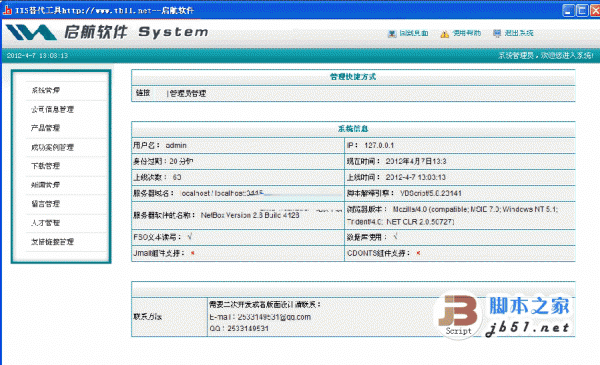Open 系统管理 in the sidebar
The height and width of the screenshot is (365, 600).
tap(45, 90)
